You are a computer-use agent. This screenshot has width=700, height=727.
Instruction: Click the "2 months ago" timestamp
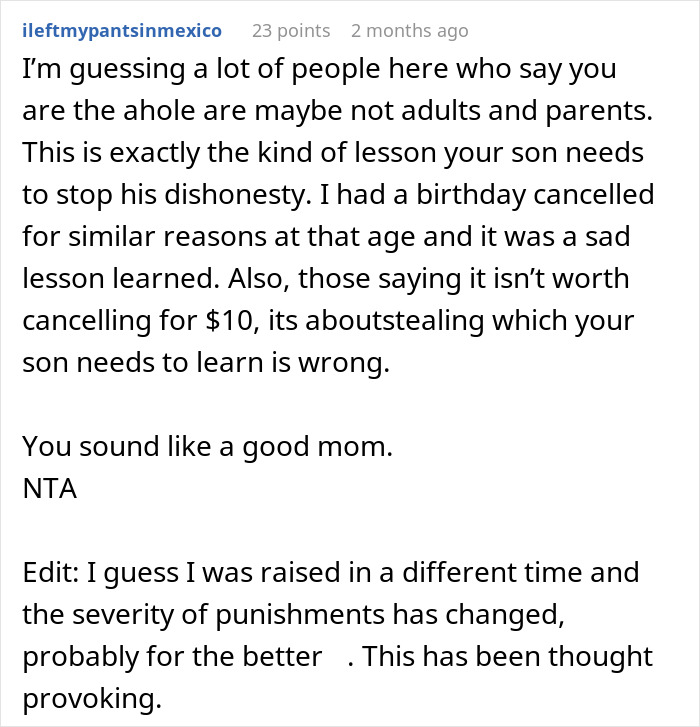pos(409,31)
